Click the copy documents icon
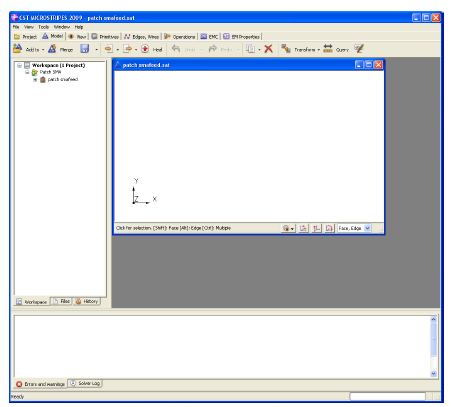The height and width of the screenshot is (407, 453). (x=250, y=49)
